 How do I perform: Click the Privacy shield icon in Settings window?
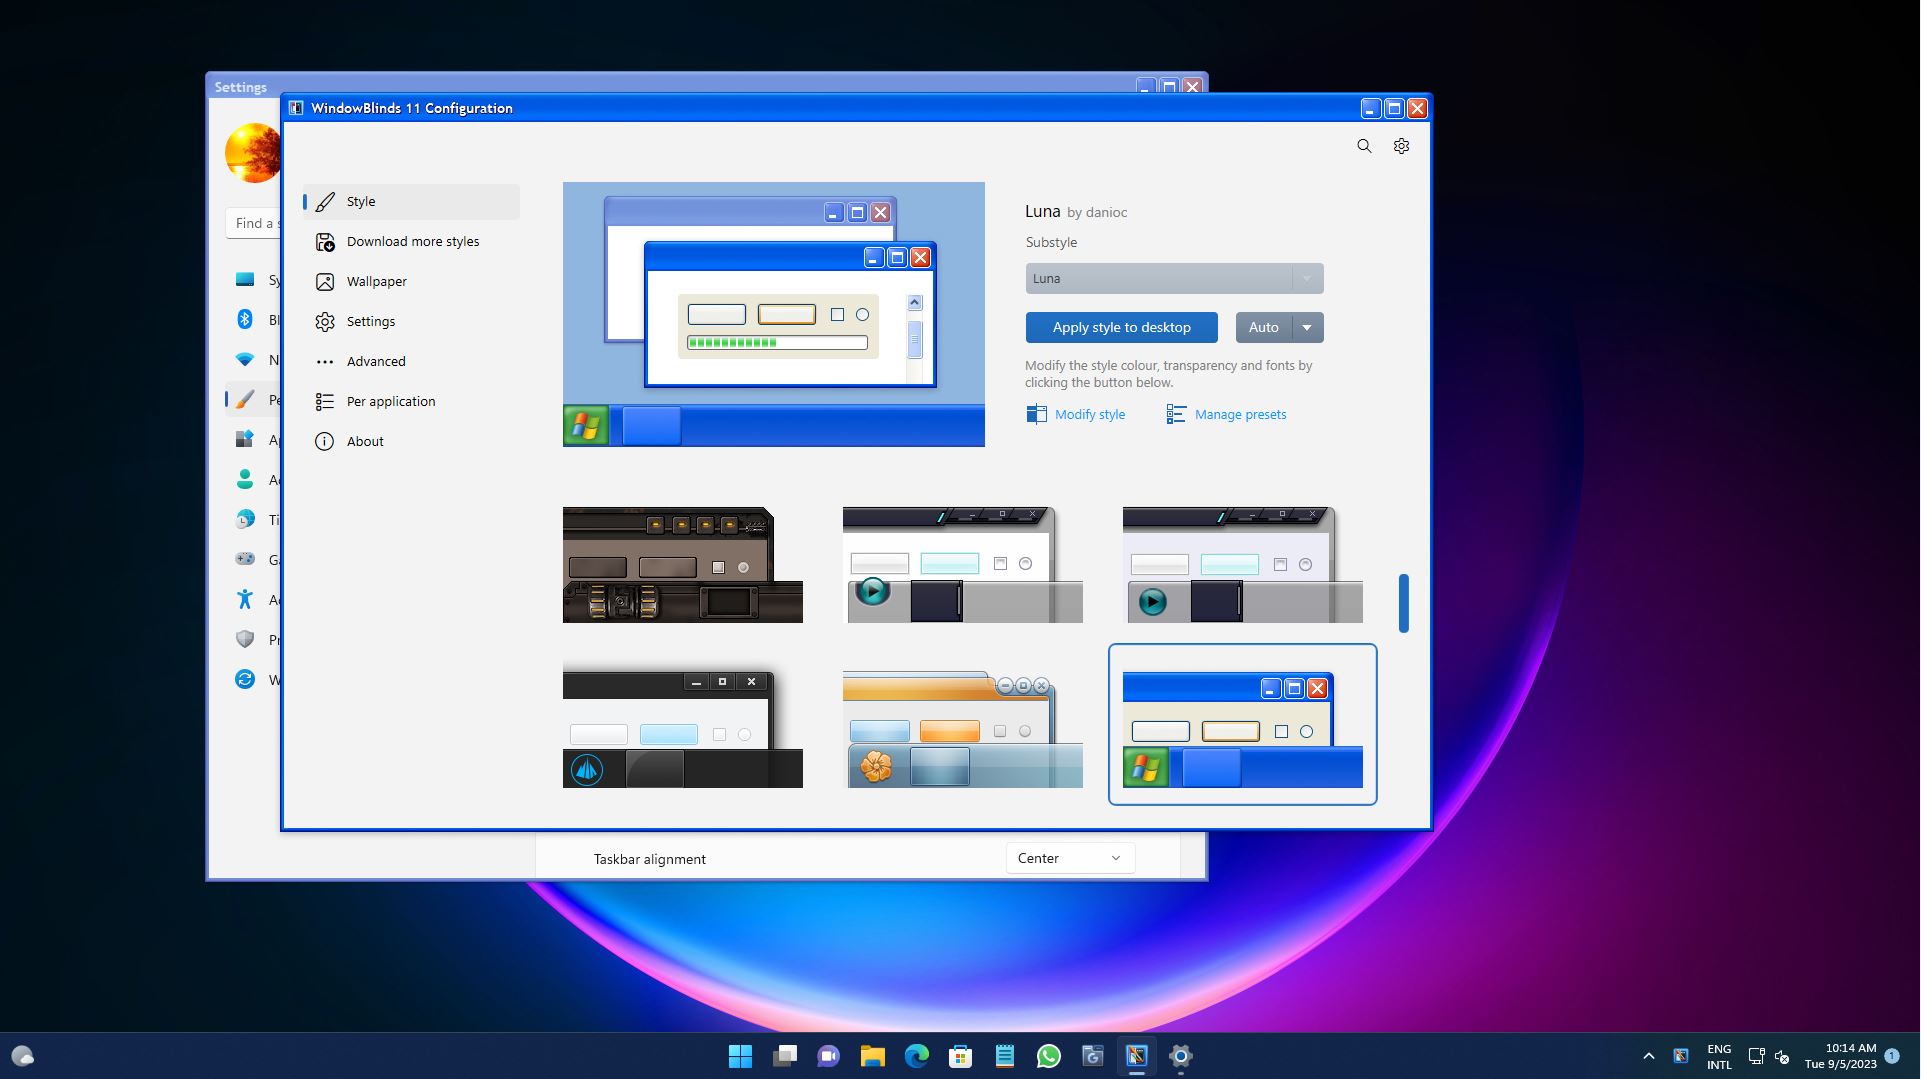[245, 640]
